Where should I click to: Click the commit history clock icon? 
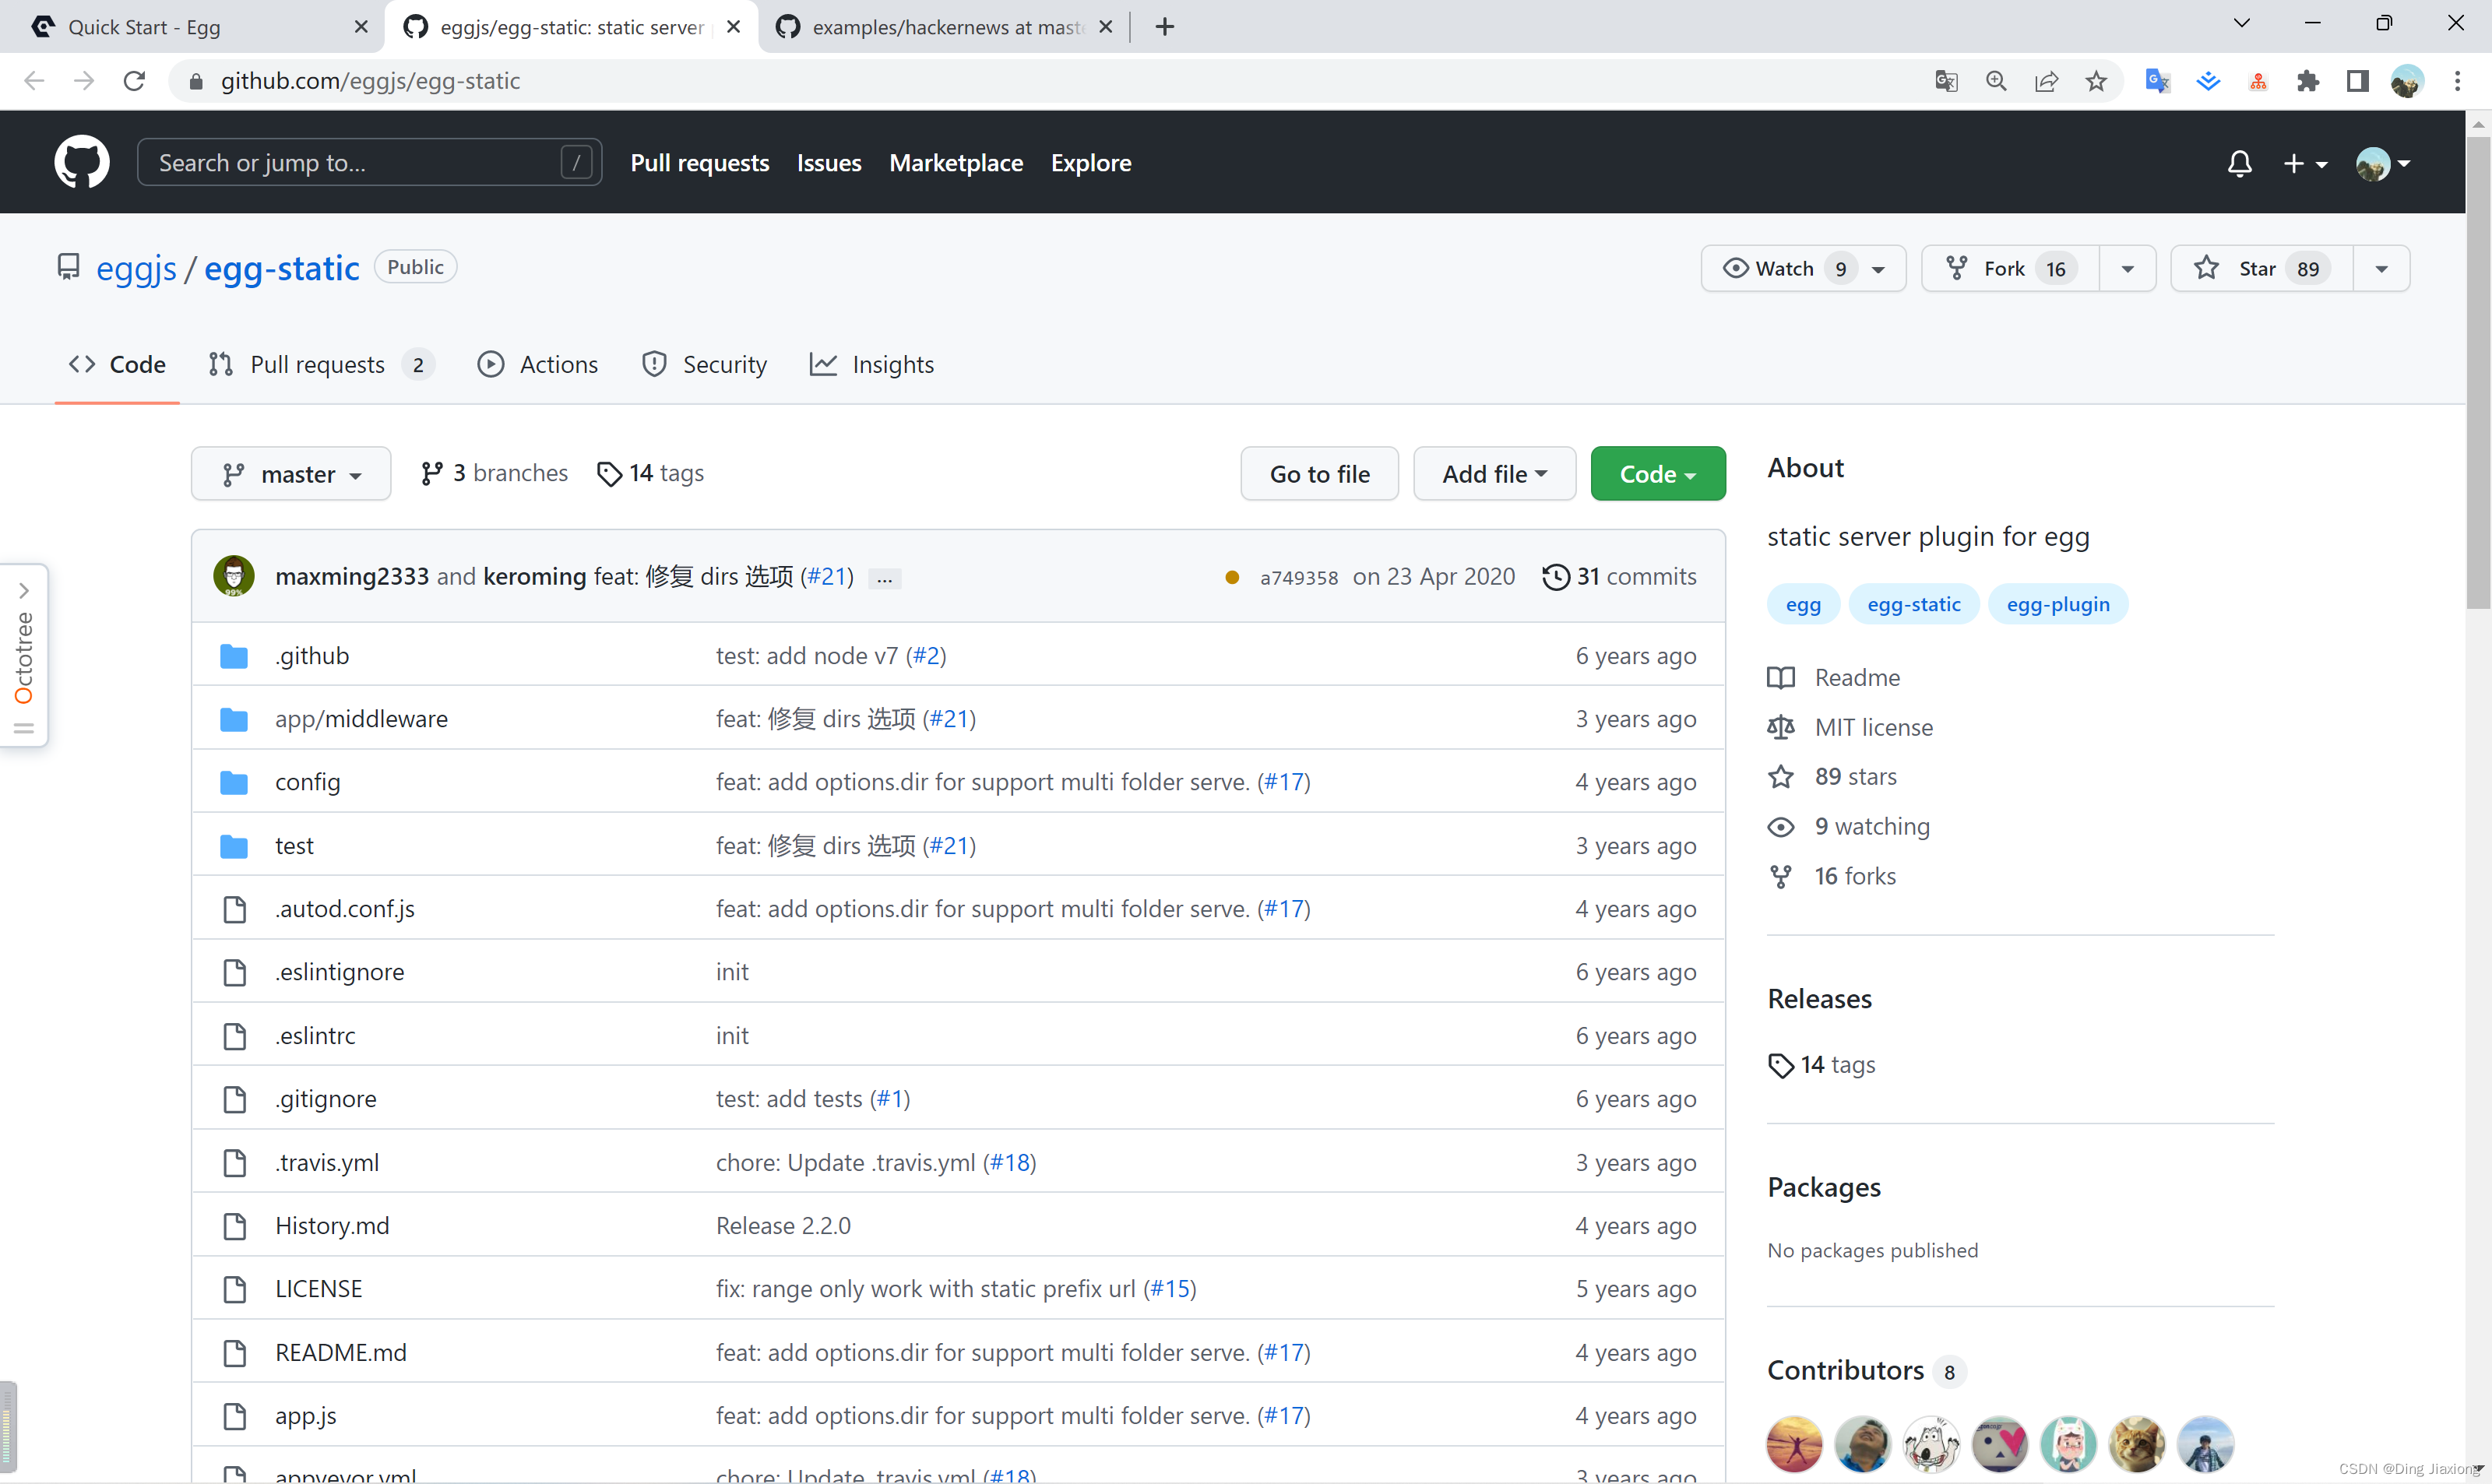click(1555, 576)
